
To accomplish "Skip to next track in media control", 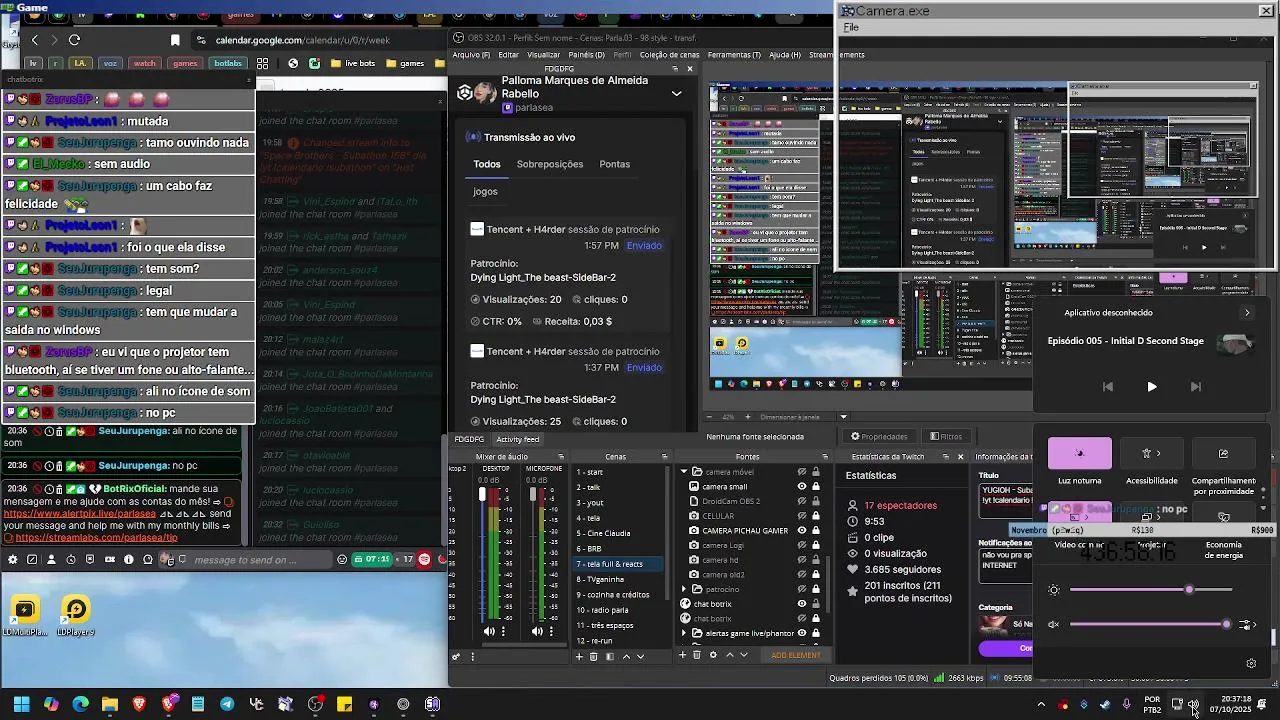I will 1196,386.
